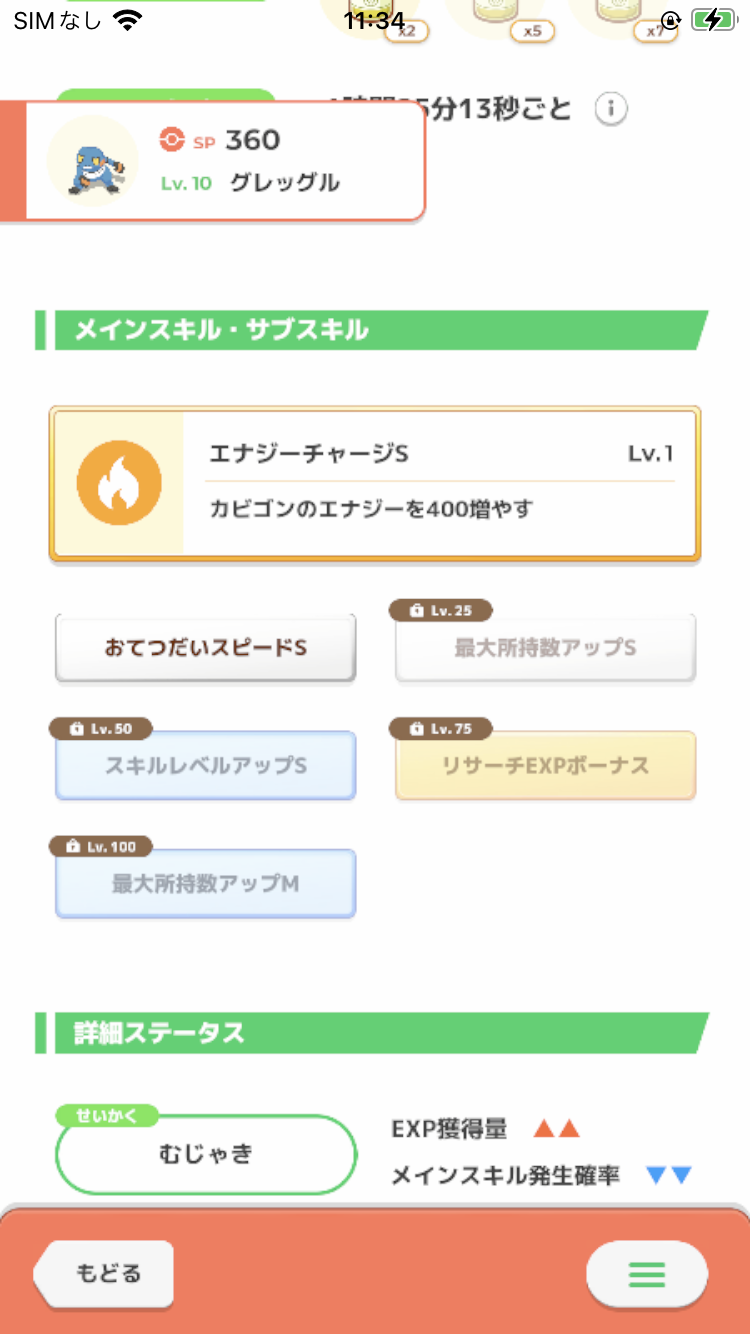Tap the info icon beside the timer

tap(611, 109)
